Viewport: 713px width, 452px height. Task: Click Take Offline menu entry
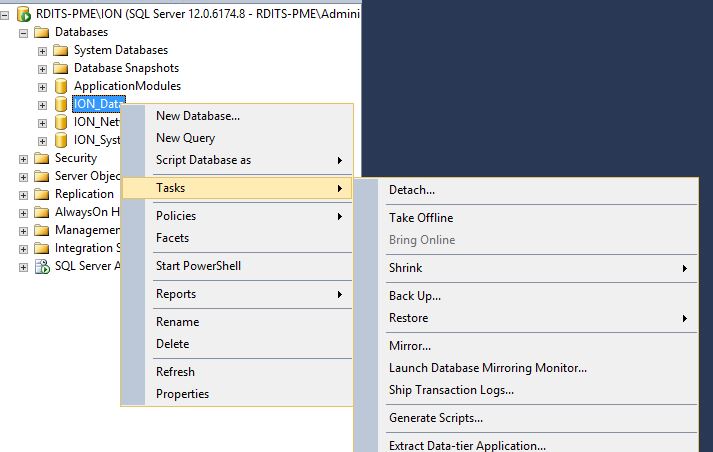[x=420, y=218]
